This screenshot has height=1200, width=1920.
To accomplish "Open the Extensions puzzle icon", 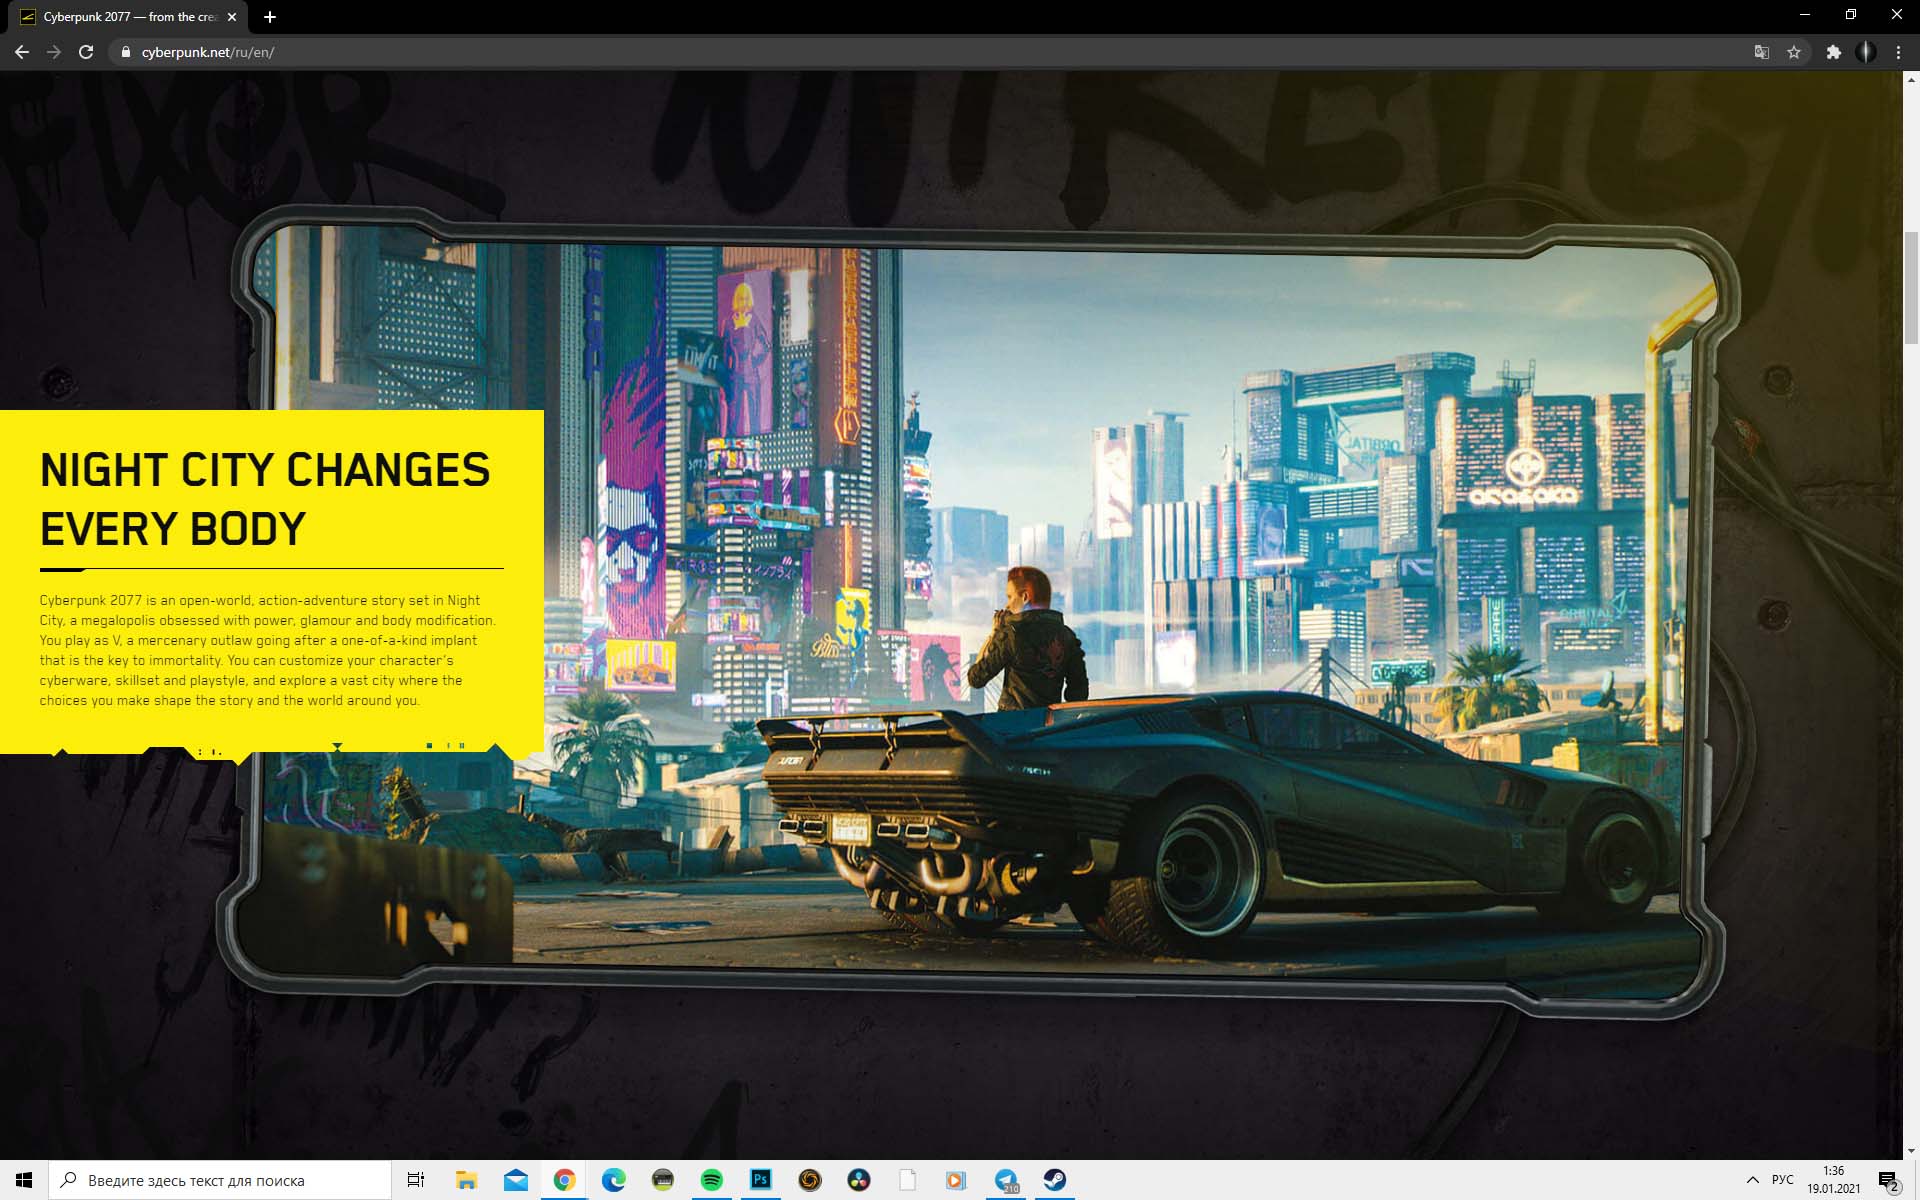I will (x=1833, y=52).
